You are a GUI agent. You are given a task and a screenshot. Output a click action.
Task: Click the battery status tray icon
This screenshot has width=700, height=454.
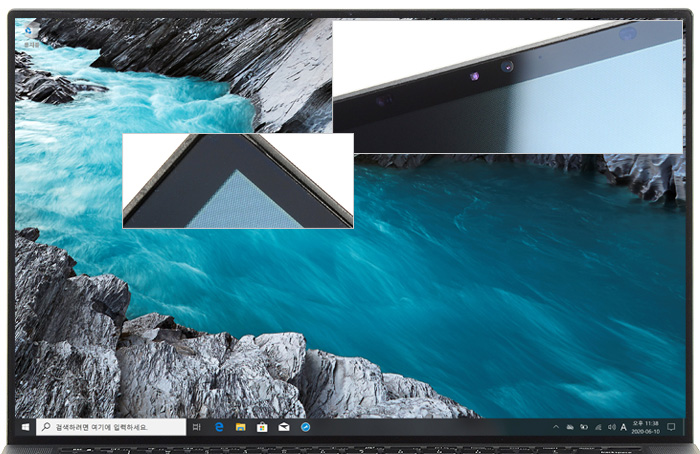pyautogui.click(x=584, y=427)
